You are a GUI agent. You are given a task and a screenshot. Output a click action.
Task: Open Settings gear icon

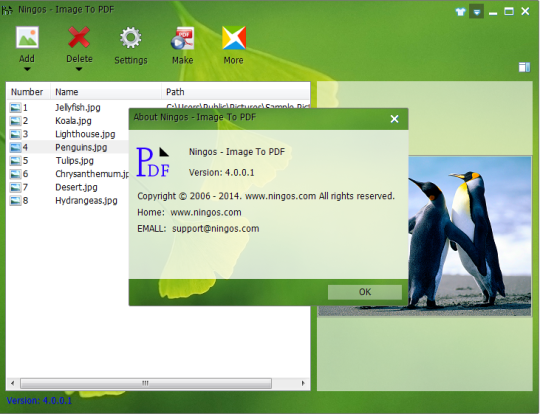(131, 38)
